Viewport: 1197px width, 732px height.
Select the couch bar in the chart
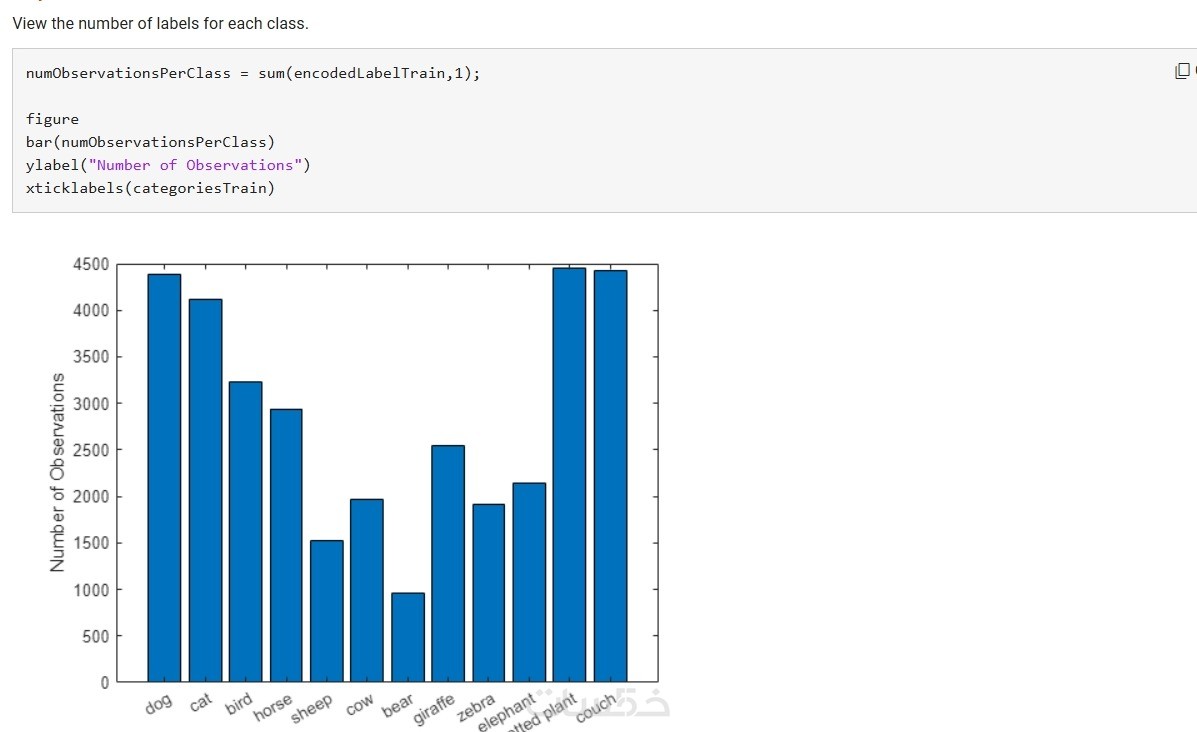[x=610, y=476]
